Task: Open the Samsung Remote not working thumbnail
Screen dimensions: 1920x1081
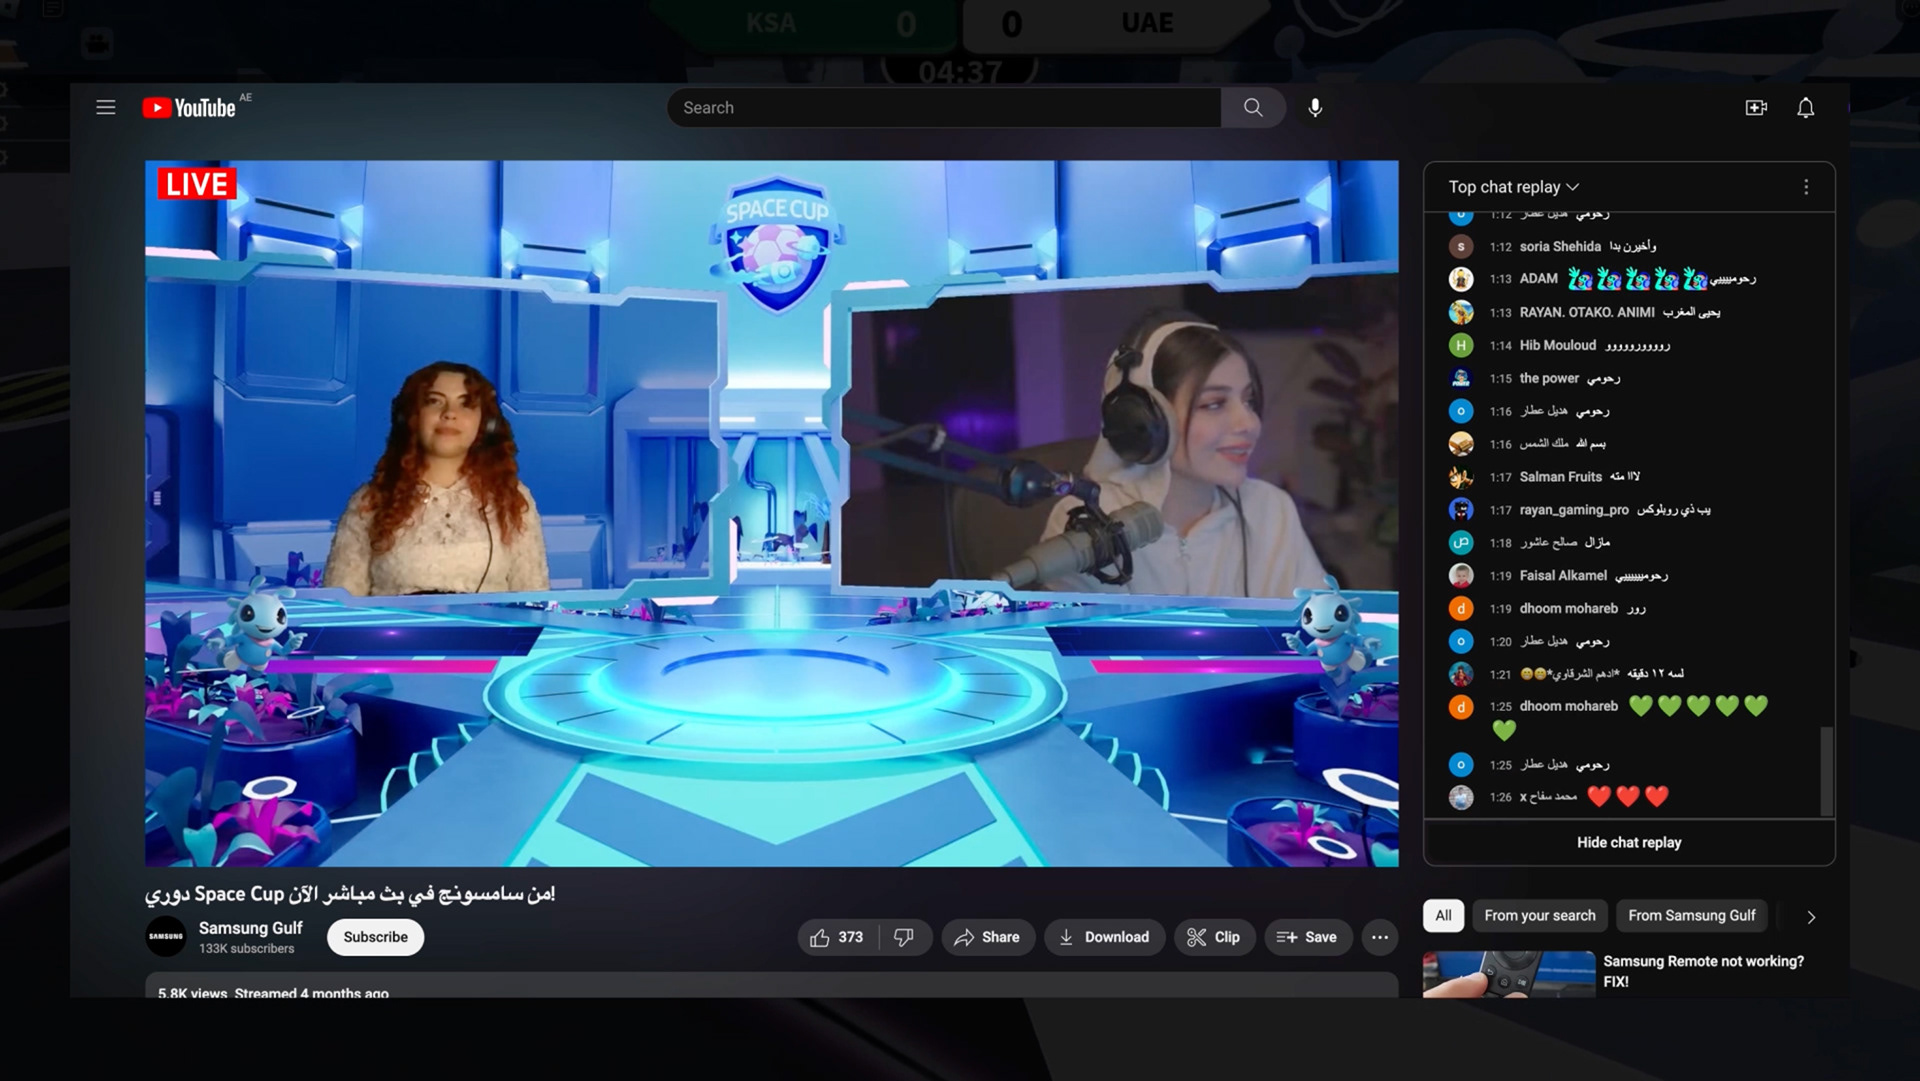Action: point(1509,974)
